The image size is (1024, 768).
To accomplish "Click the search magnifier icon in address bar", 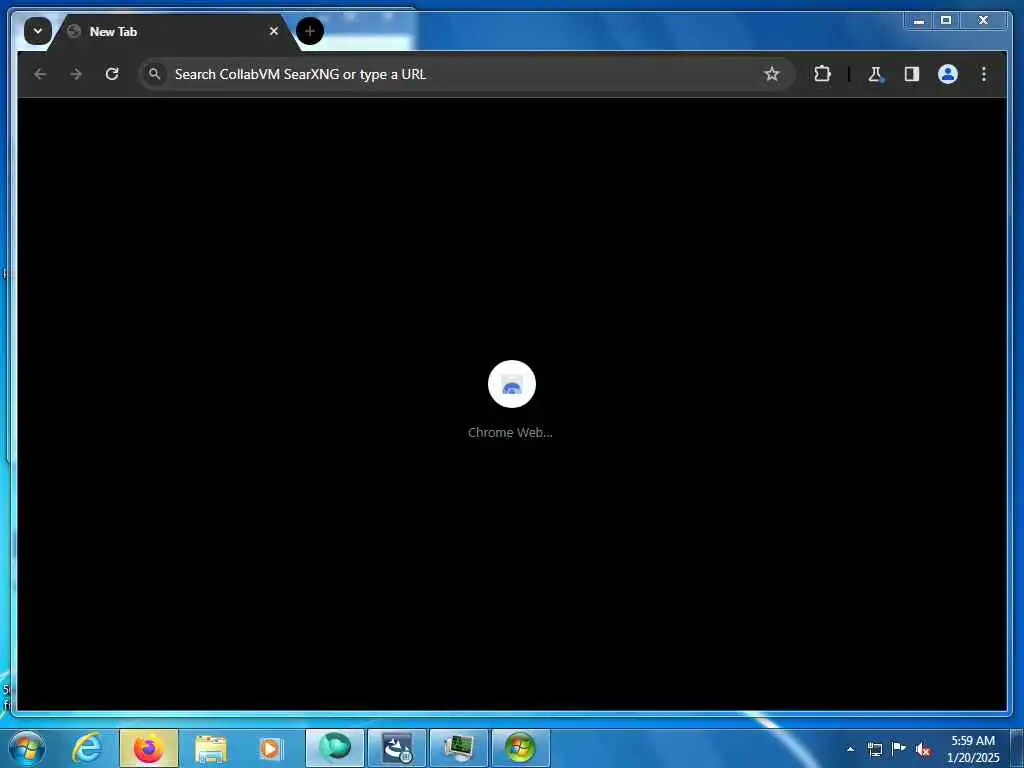I will click(154, 74).
